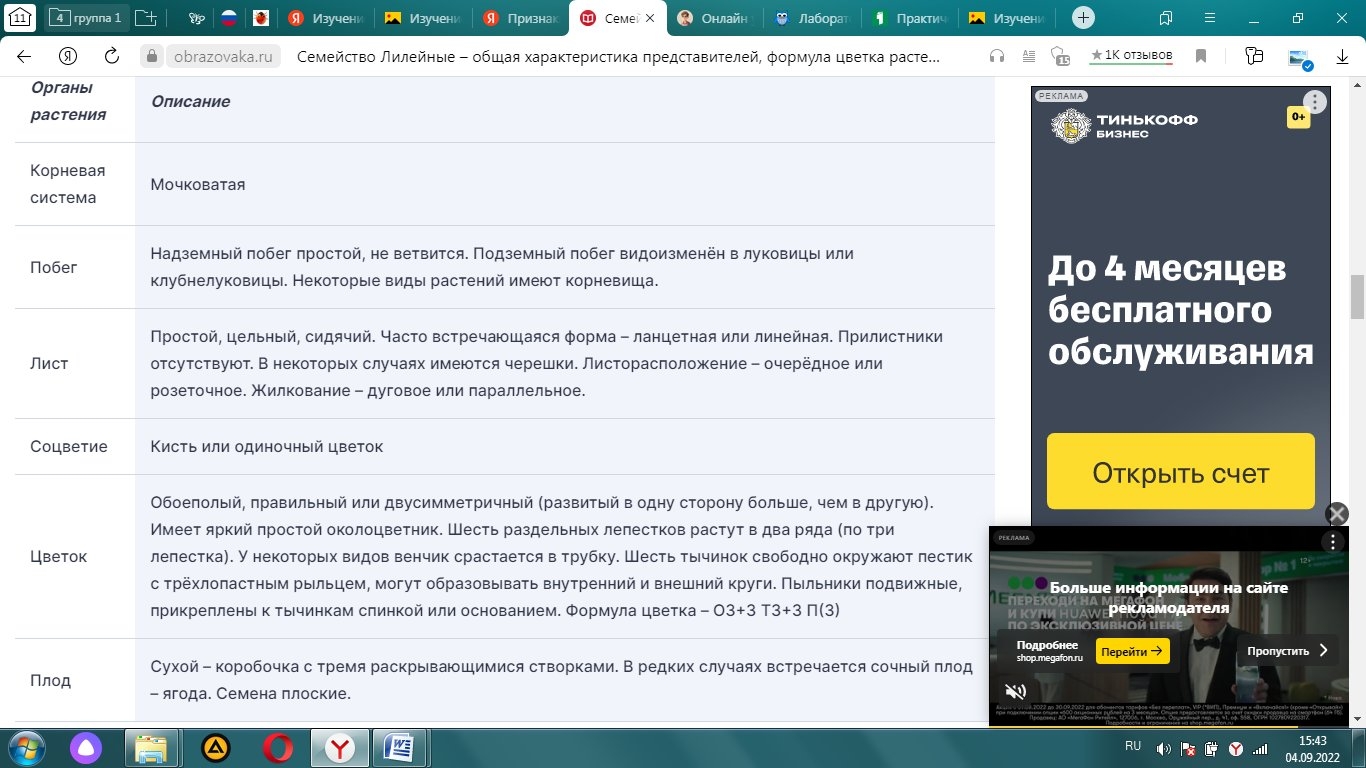Open Microsoft Word from the taskbar
This screenshot has width=1366, height=768.
point(399,747)
